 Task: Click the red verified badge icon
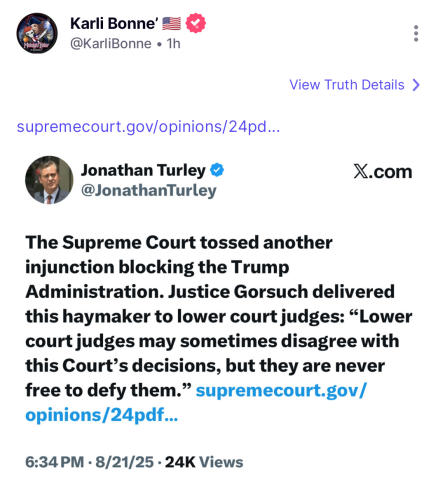[196, 23]
